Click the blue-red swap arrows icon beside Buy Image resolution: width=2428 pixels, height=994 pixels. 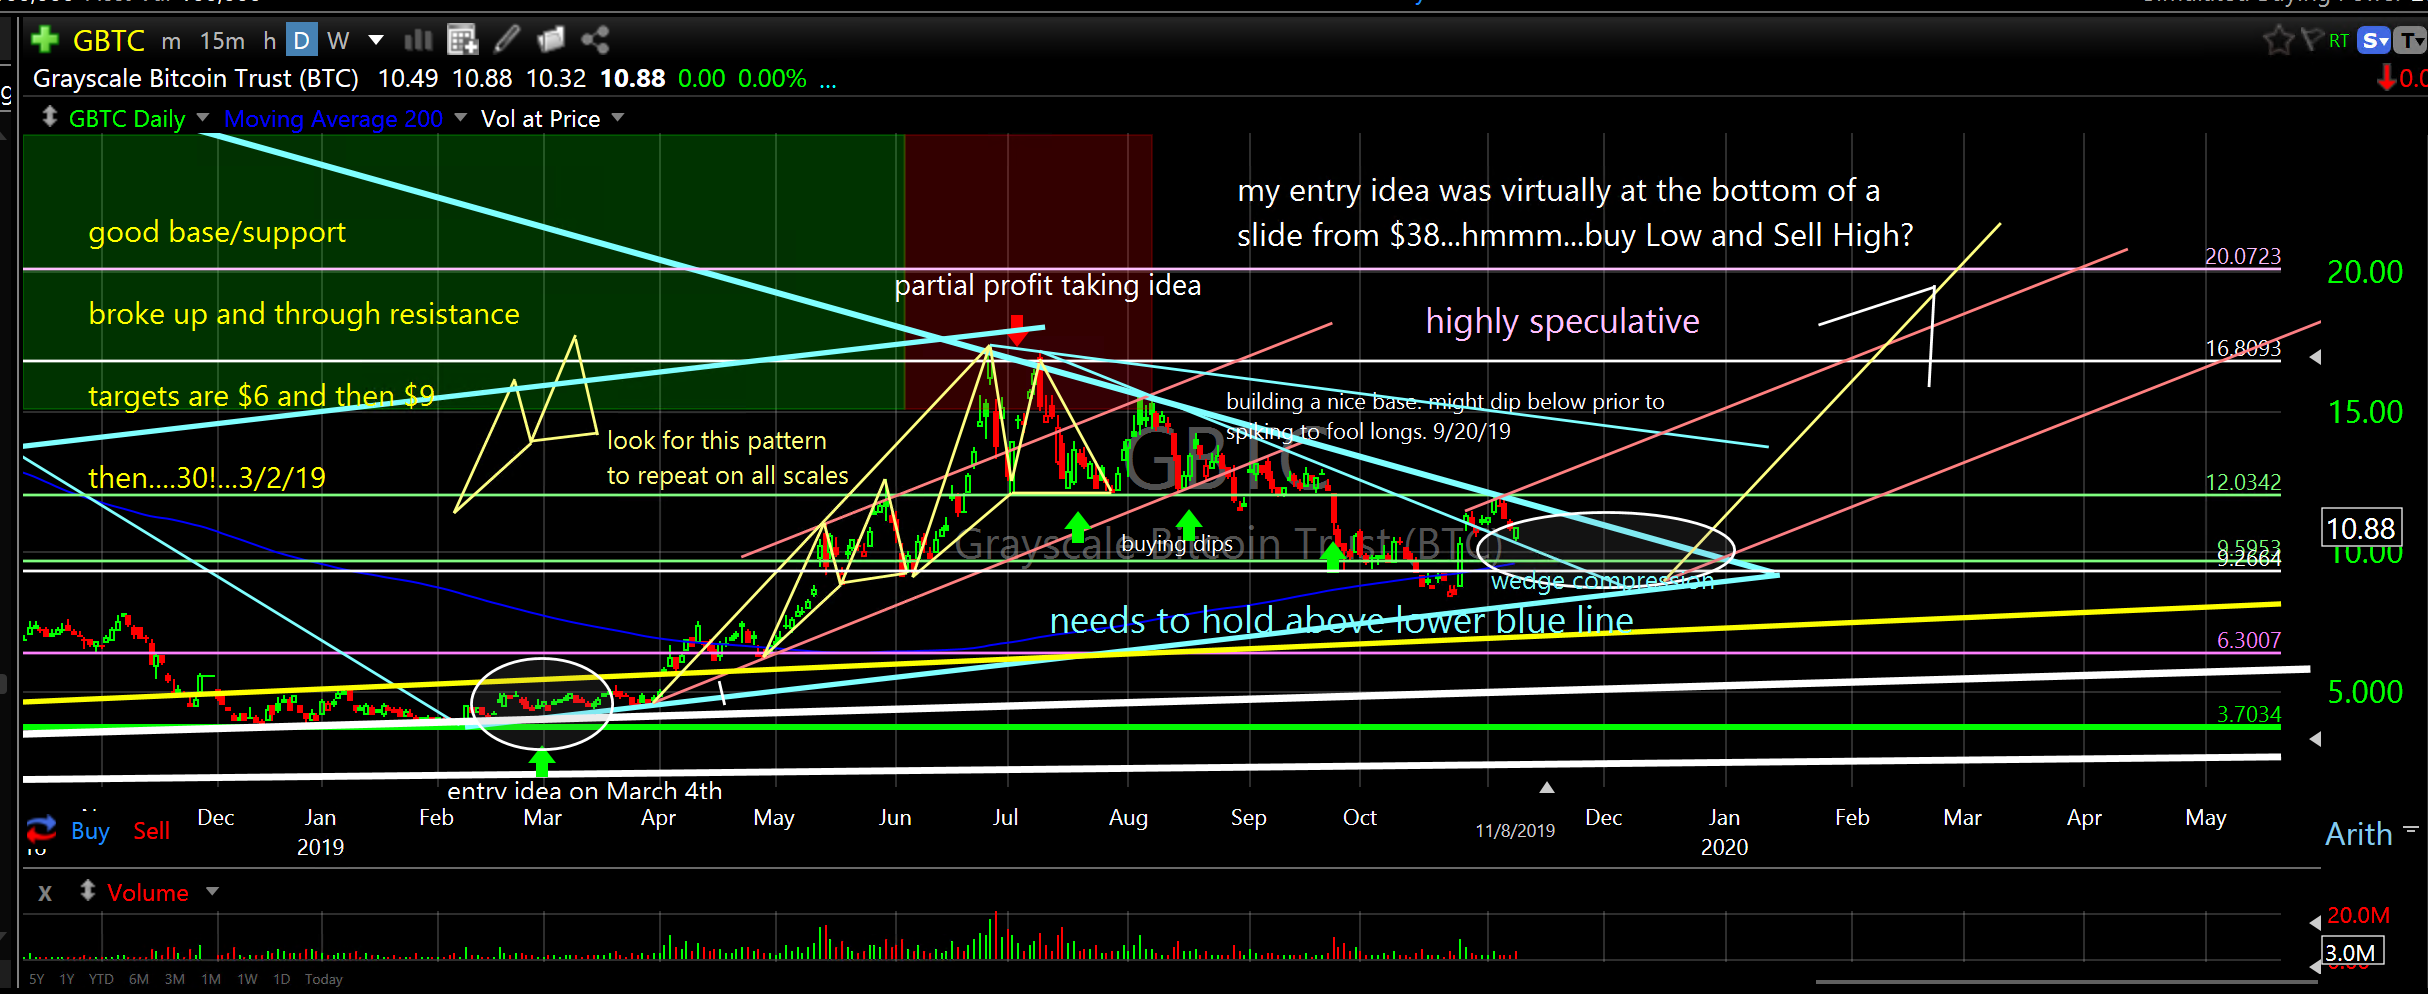(x=41, y=829)
